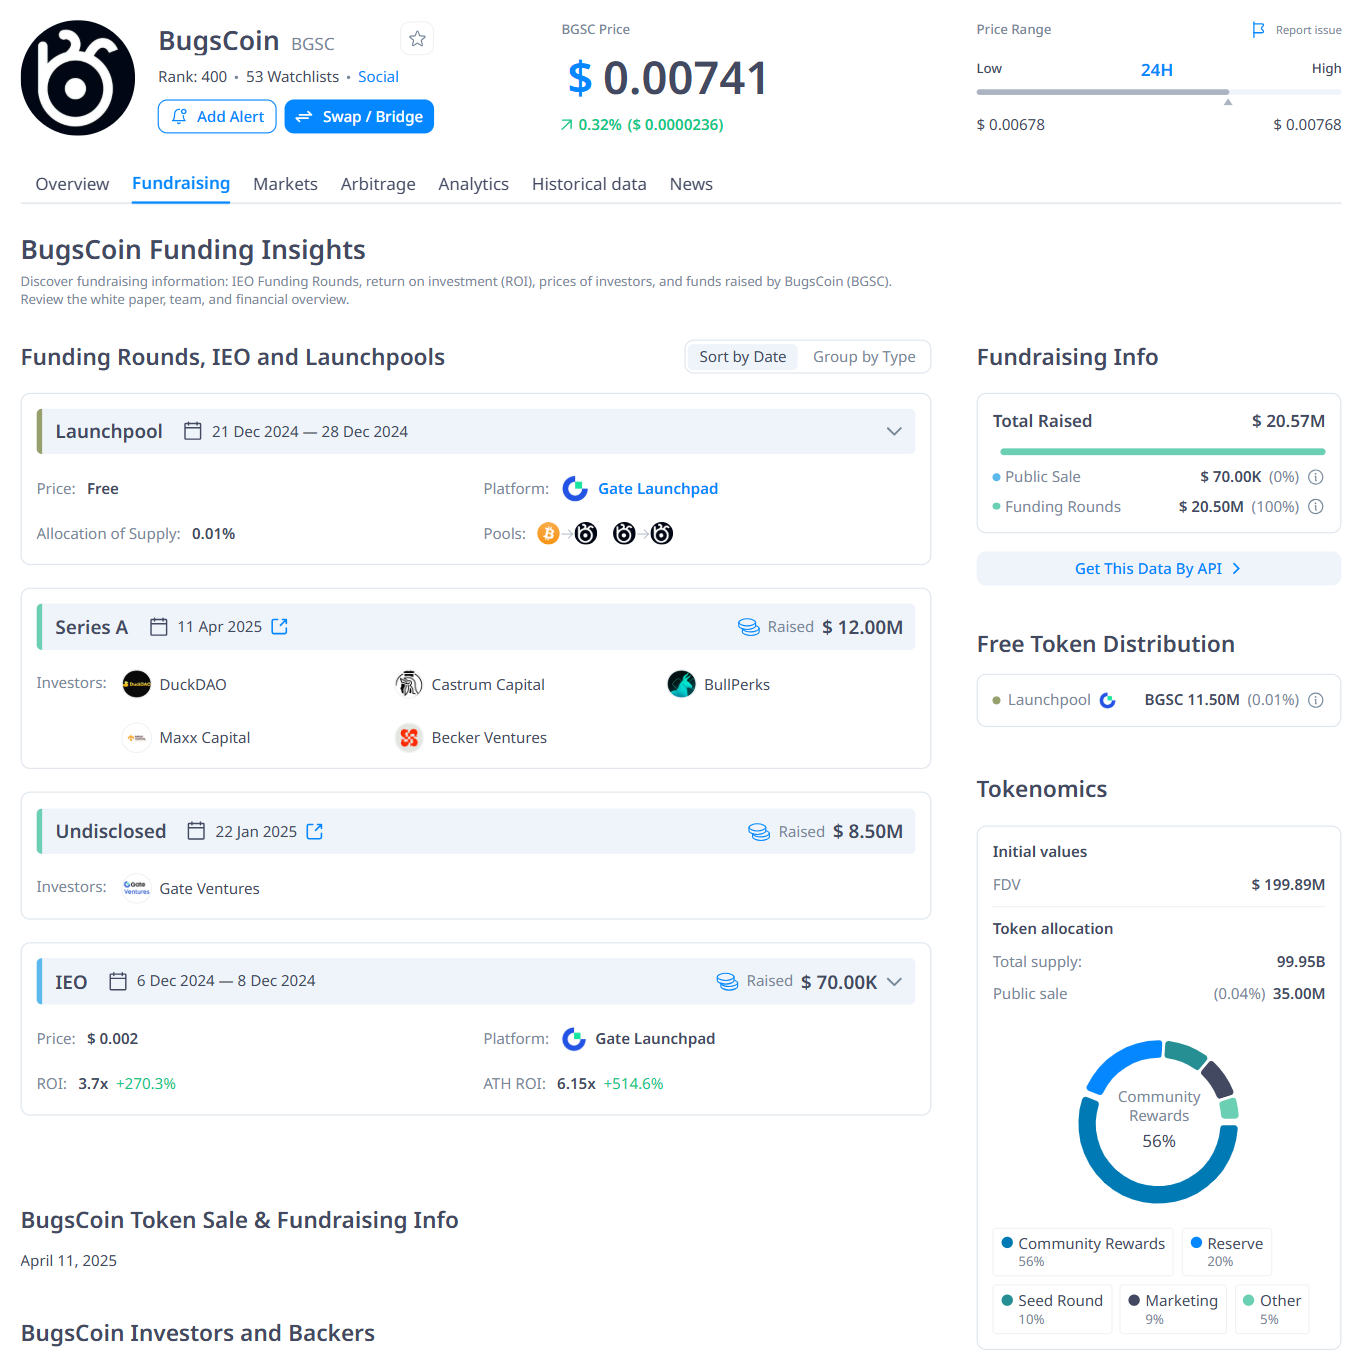Click the coins icon beside Raised $8.50M
Viewport: 1345px width, 1351px height.
pyautogui.click(x=759, y=832)
